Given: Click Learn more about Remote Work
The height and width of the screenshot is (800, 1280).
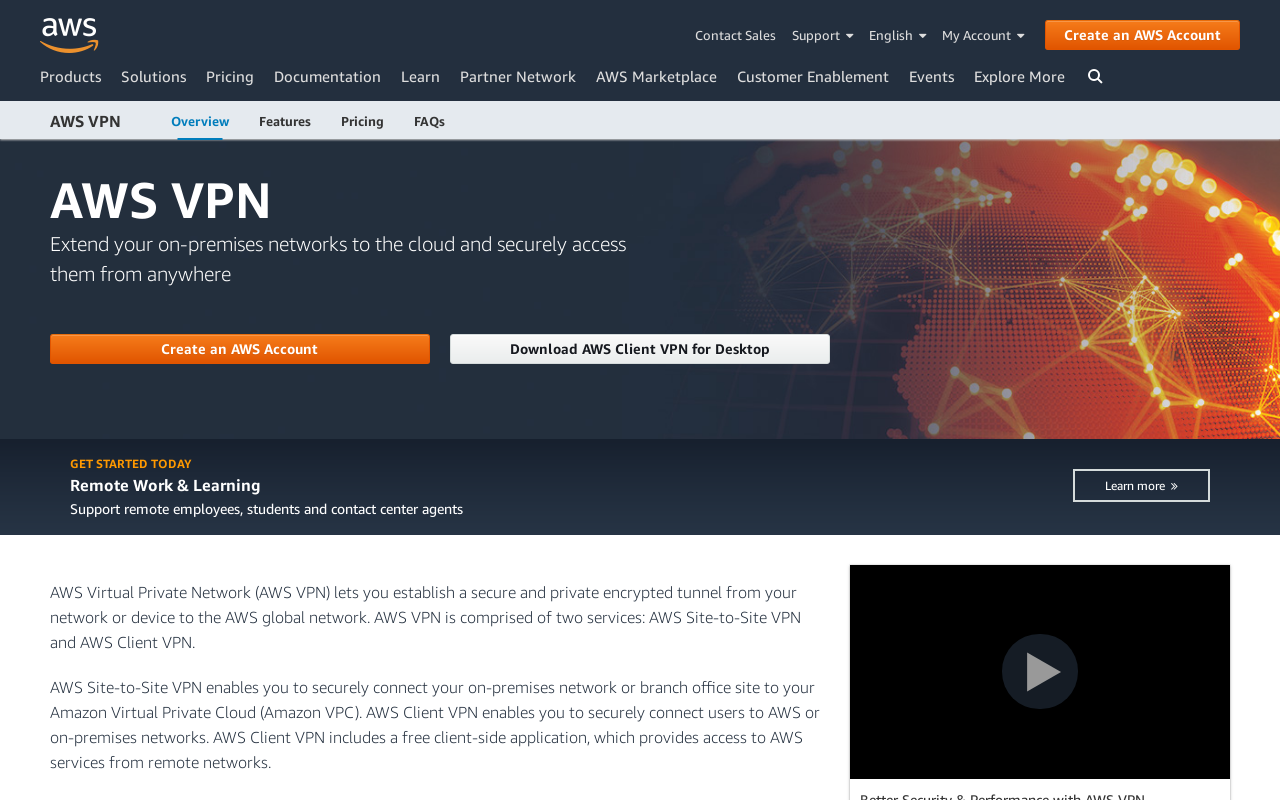Looking at the screenshot, I should 1141,485.
